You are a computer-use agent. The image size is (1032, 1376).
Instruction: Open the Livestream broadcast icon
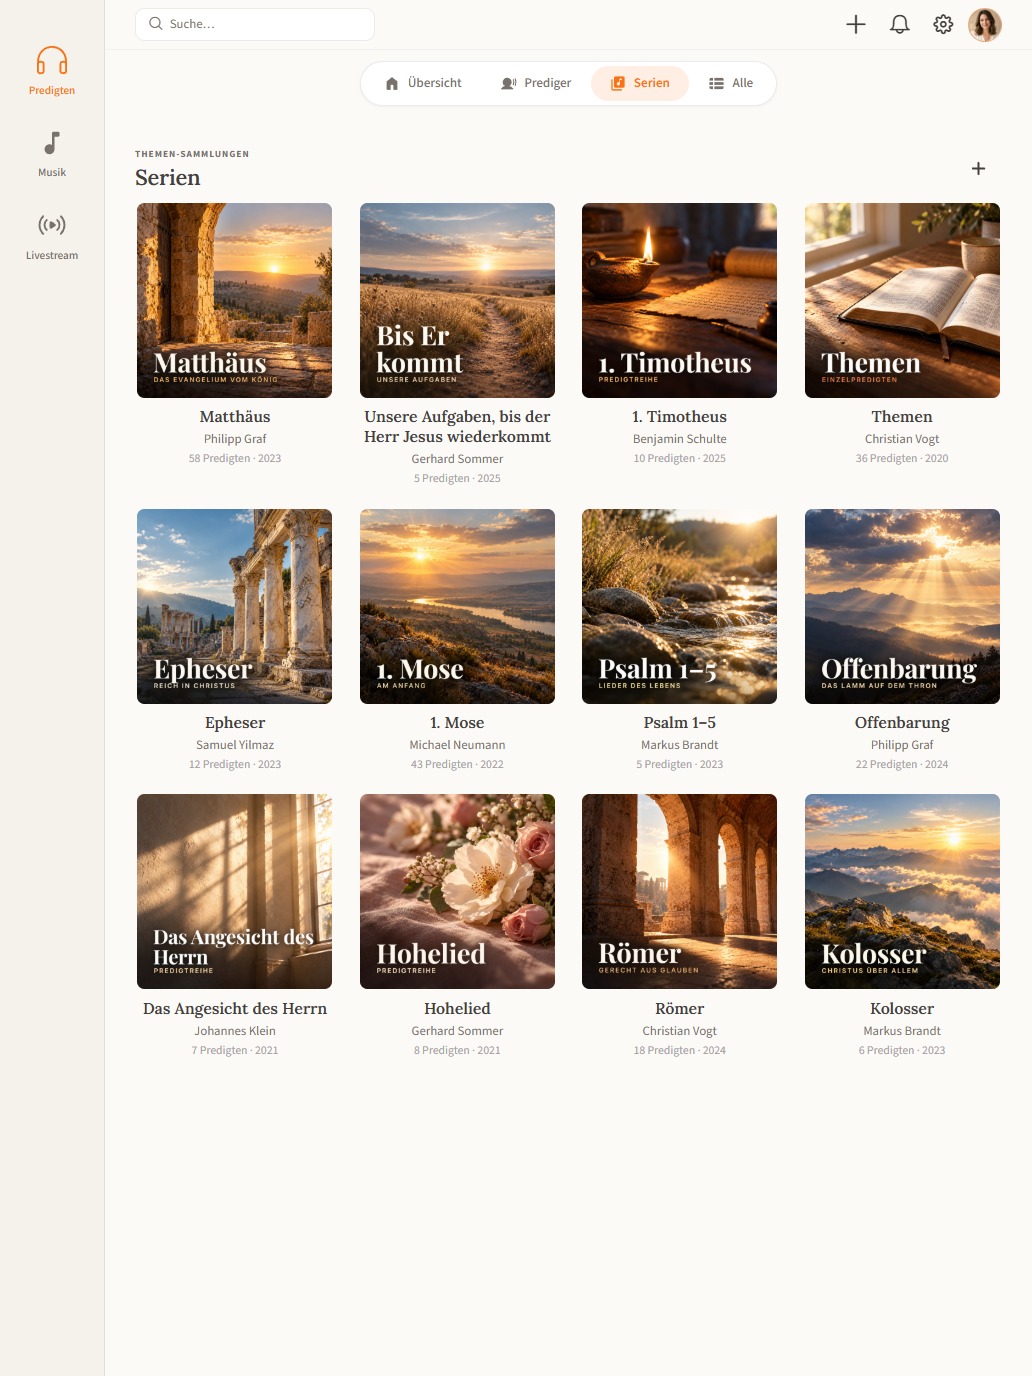[52, 225]
